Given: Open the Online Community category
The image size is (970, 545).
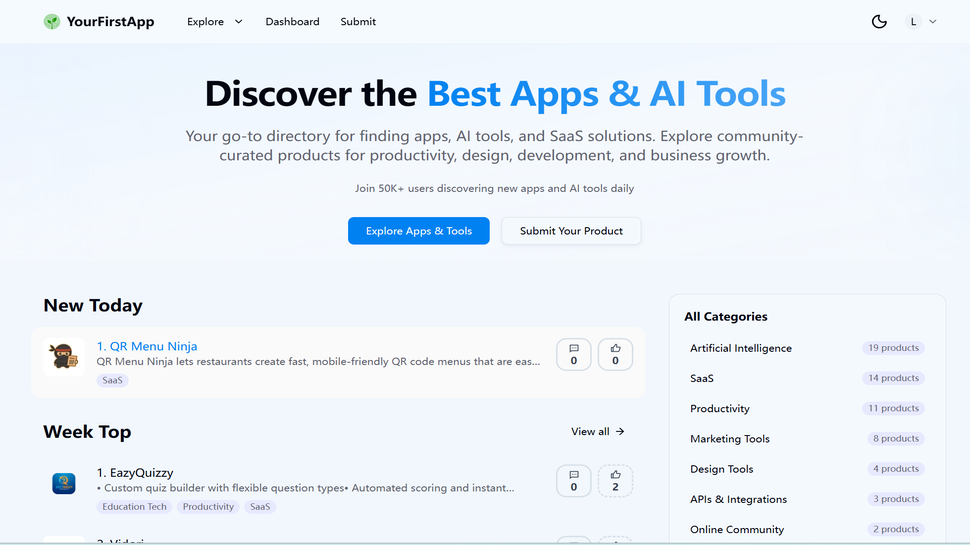Looking at the screenshot, I should tap(737, 530).
